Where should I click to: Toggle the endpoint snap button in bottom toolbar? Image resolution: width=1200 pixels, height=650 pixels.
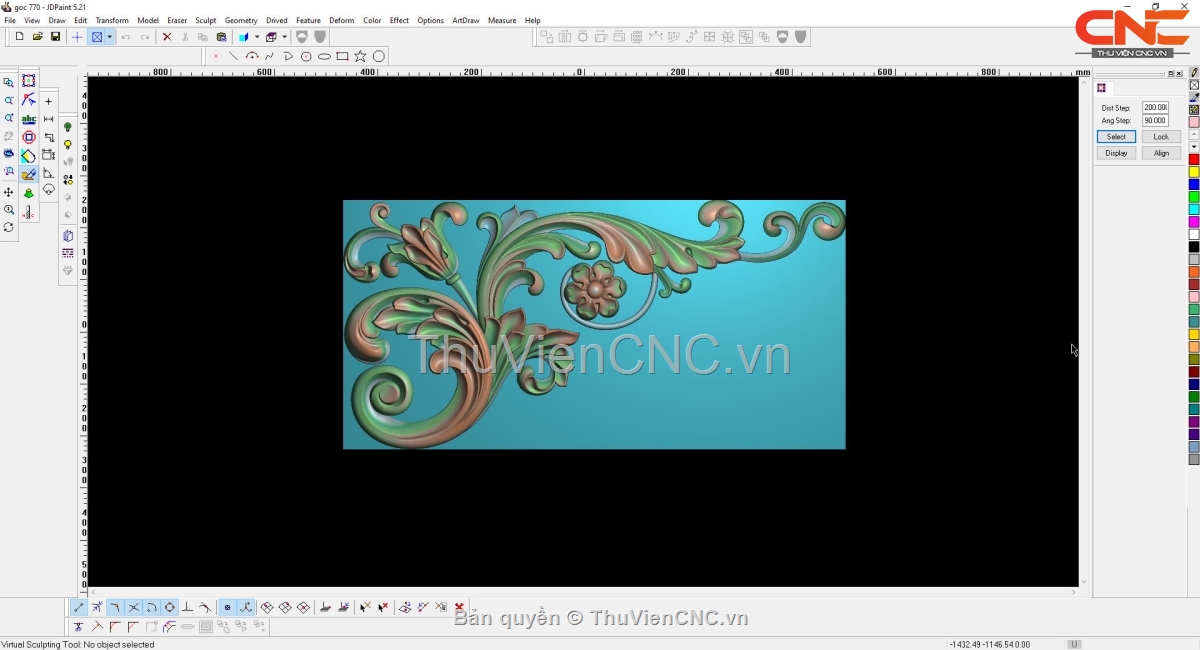(79, 607)
